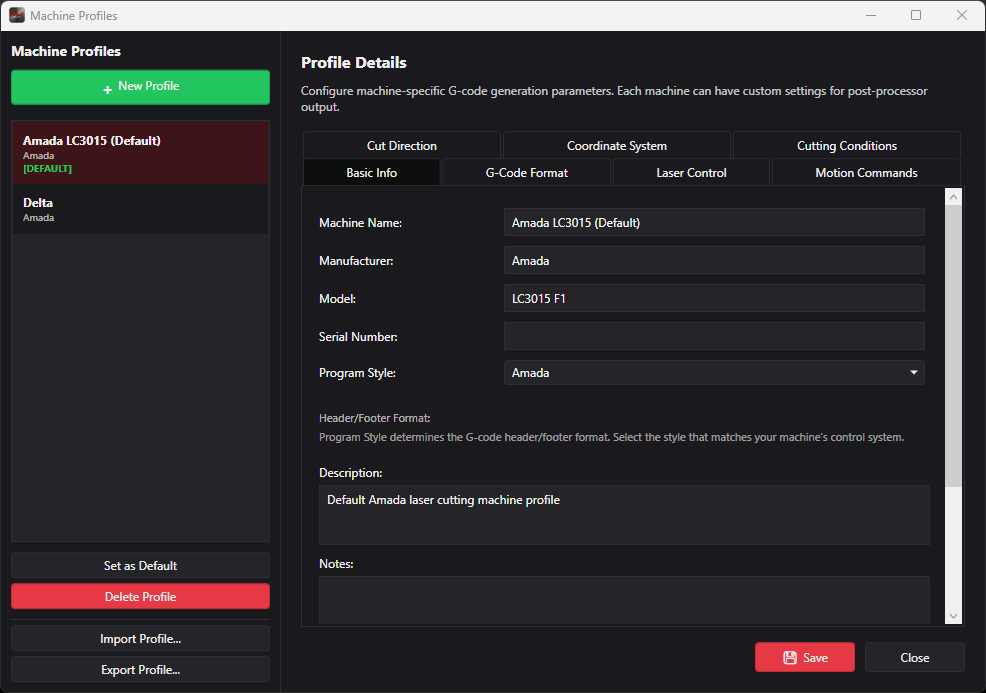Close the window with the X button

(x=961, y=15)
